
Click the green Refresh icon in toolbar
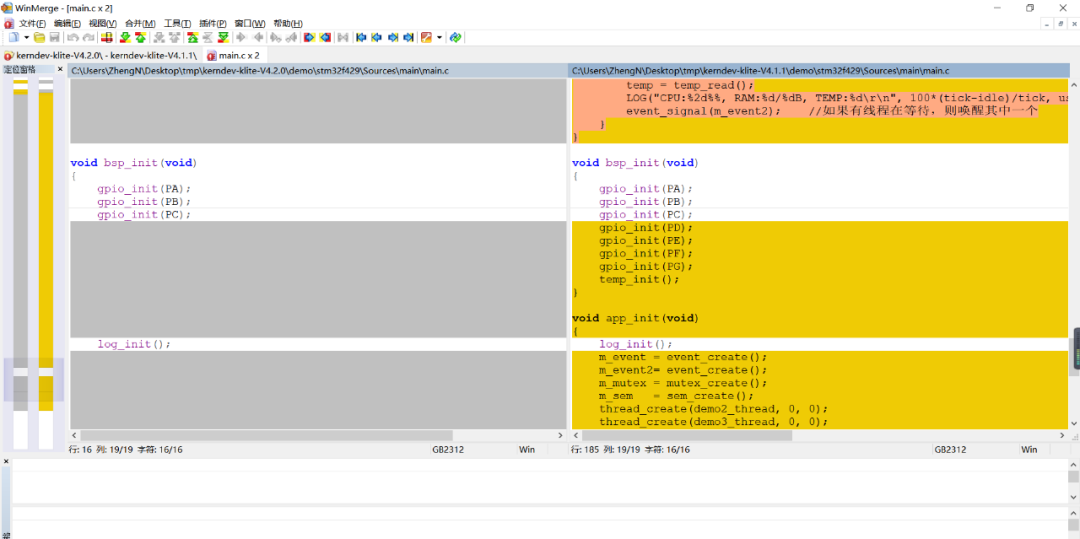(455, 37)
